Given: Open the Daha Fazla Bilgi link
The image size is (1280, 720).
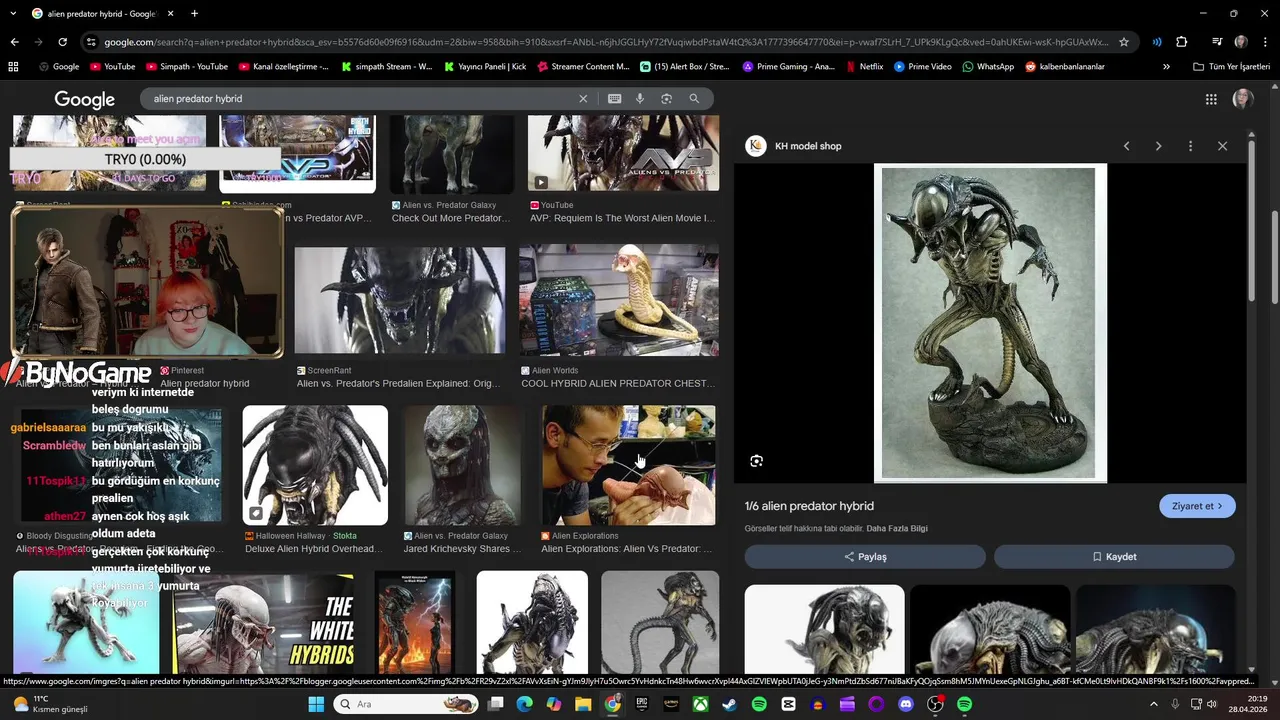Looking at the screenshot, I should click(x=897, y=529).
